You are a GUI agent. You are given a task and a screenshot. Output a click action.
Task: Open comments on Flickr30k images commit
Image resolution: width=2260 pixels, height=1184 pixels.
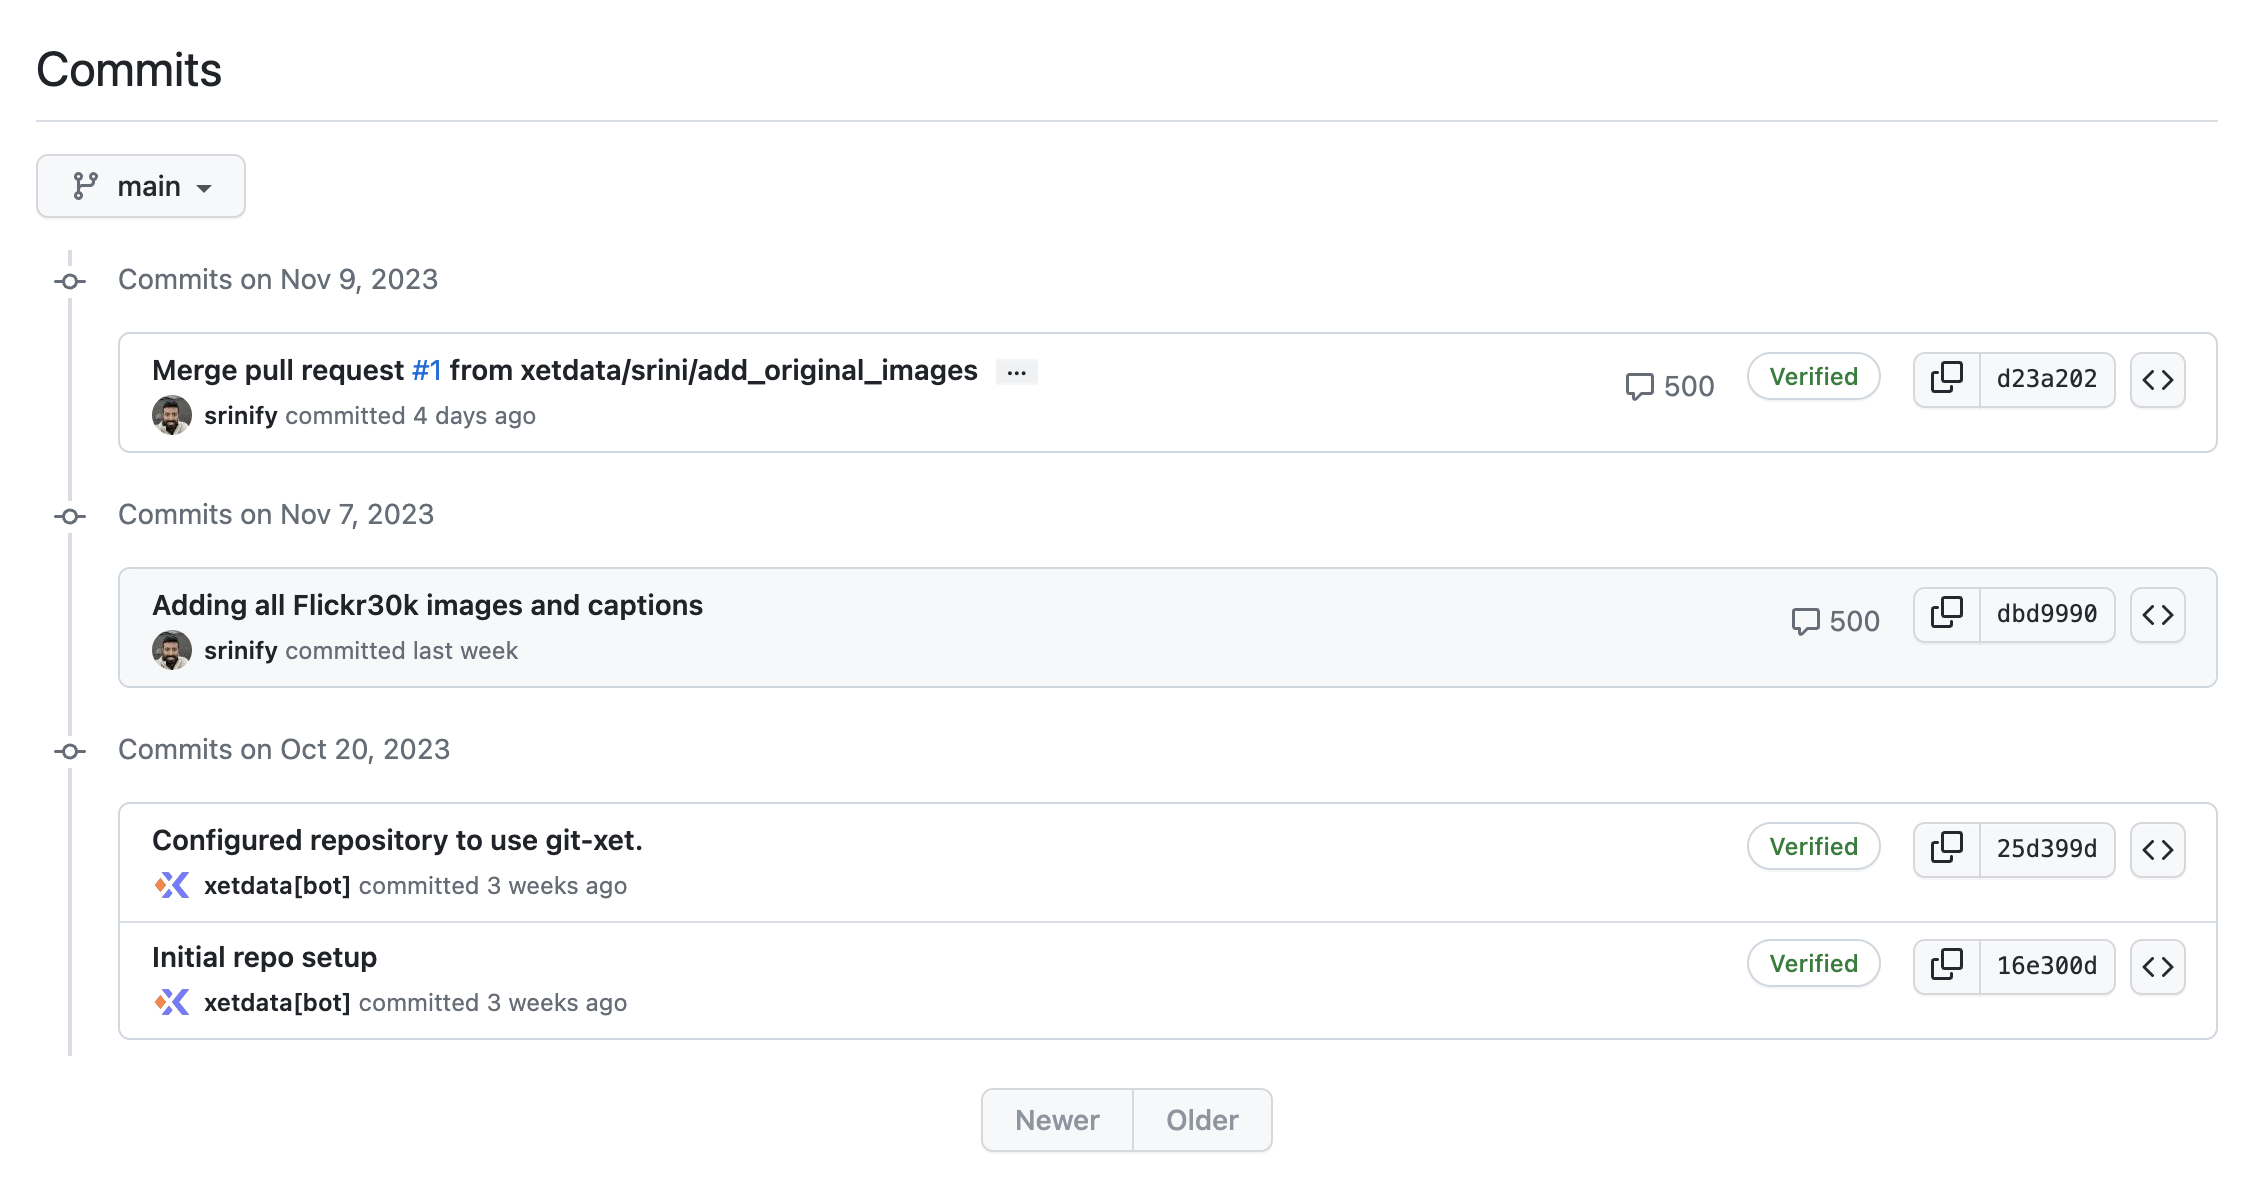tap(1835, 621)
